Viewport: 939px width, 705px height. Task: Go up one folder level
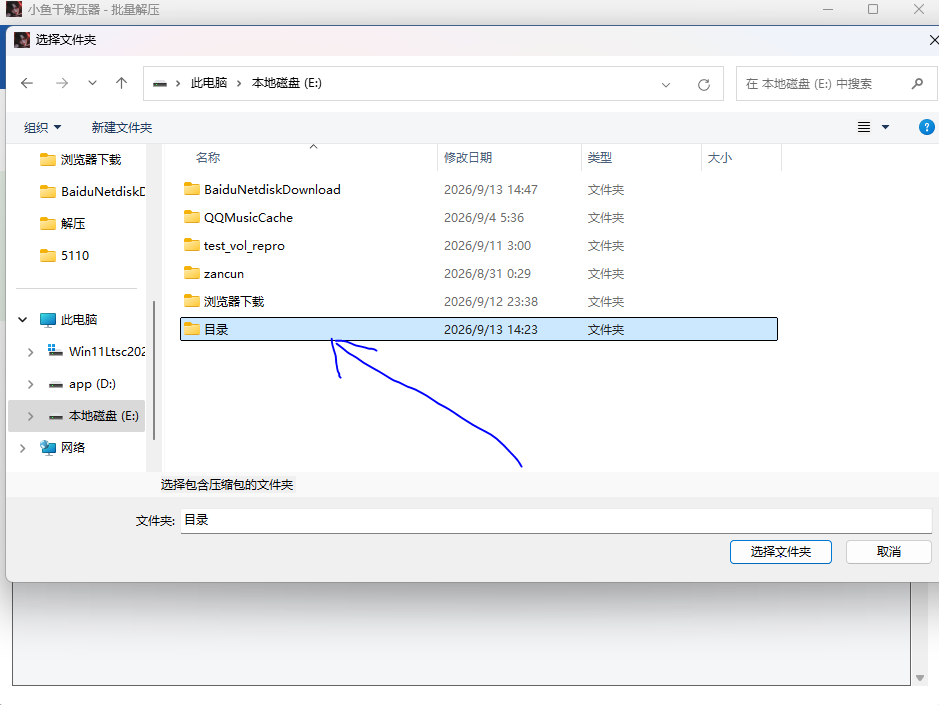tap(122, 83)
